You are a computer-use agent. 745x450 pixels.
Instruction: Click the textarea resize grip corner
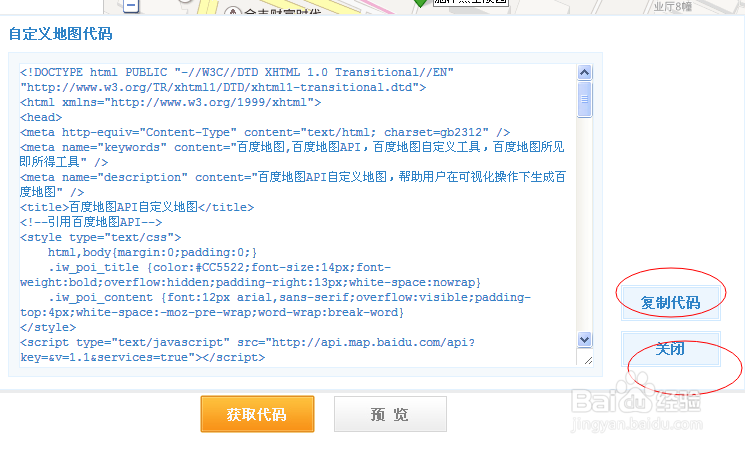point(588,361)
